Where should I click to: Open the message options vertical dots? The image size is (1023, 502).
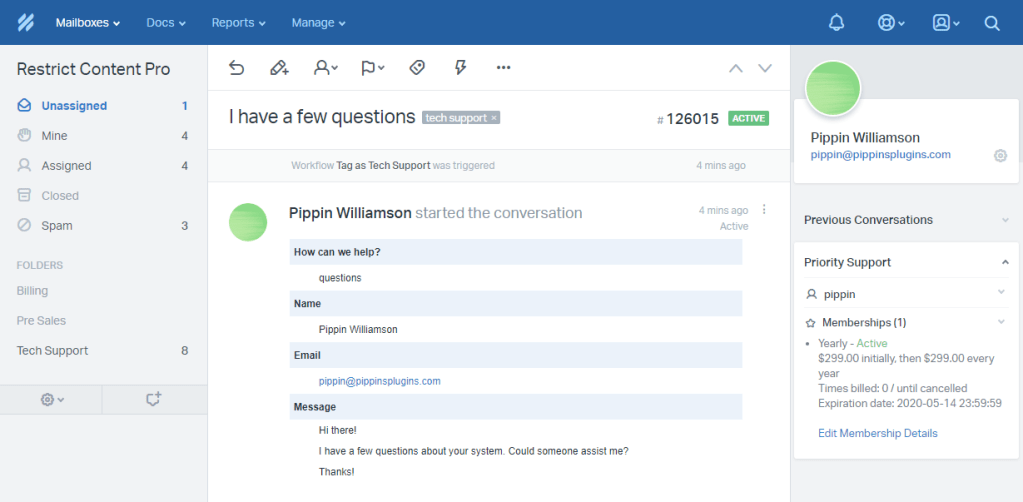click(x=764, y=210)
